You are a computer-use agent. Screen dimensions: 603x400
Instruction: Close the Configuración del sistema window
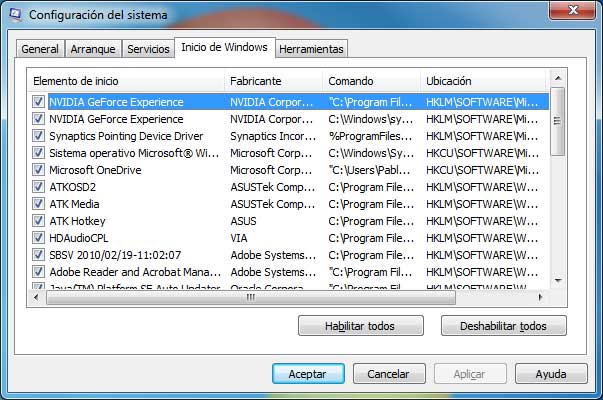tap(572, 10)
